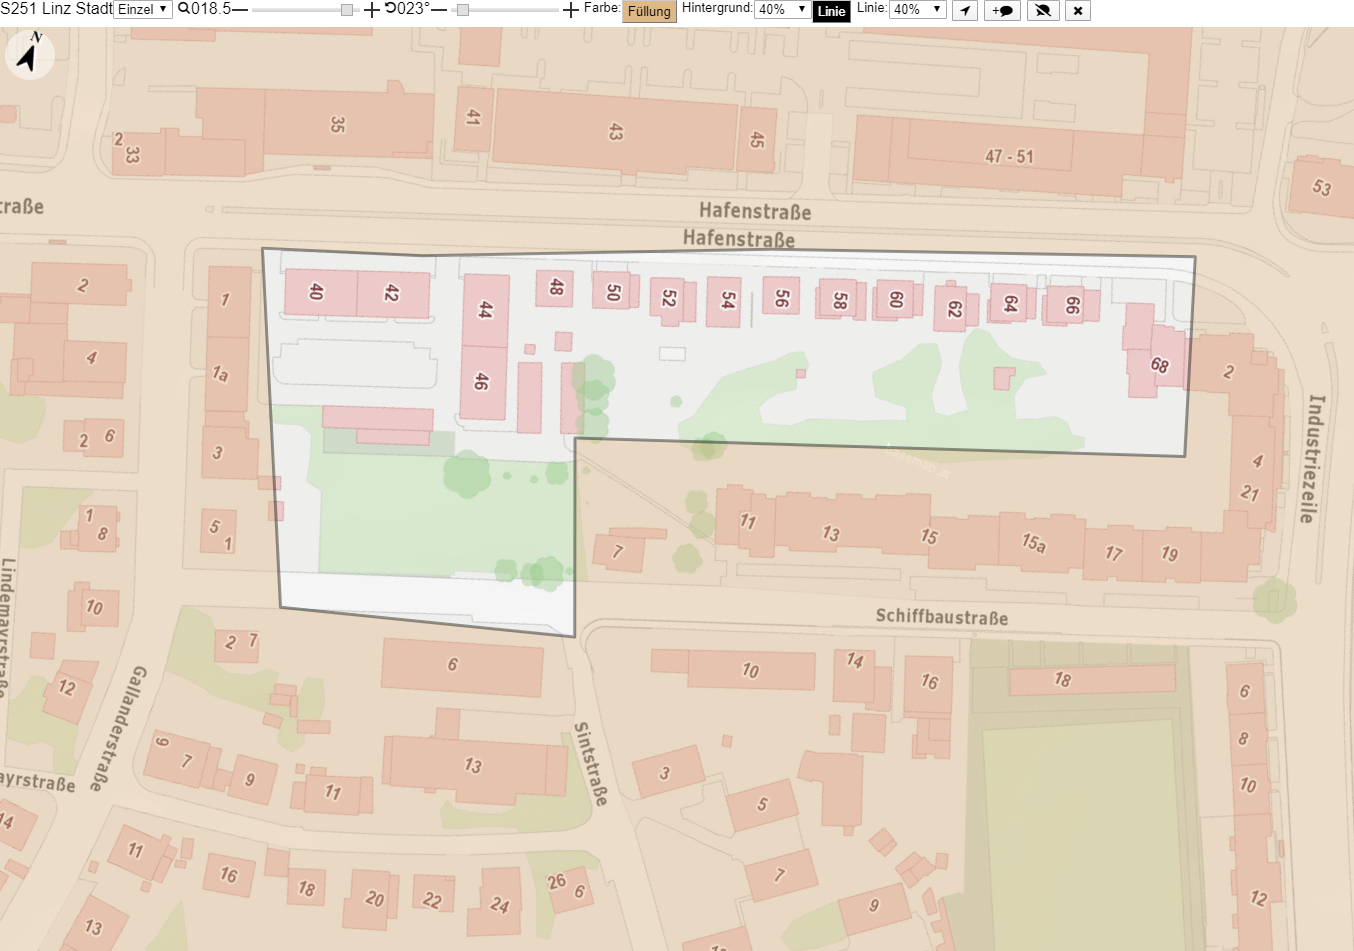The height and width of the screenshot is (951, 1354).
Task: Click building 44 on the map
Action: [x=485, y=311]
